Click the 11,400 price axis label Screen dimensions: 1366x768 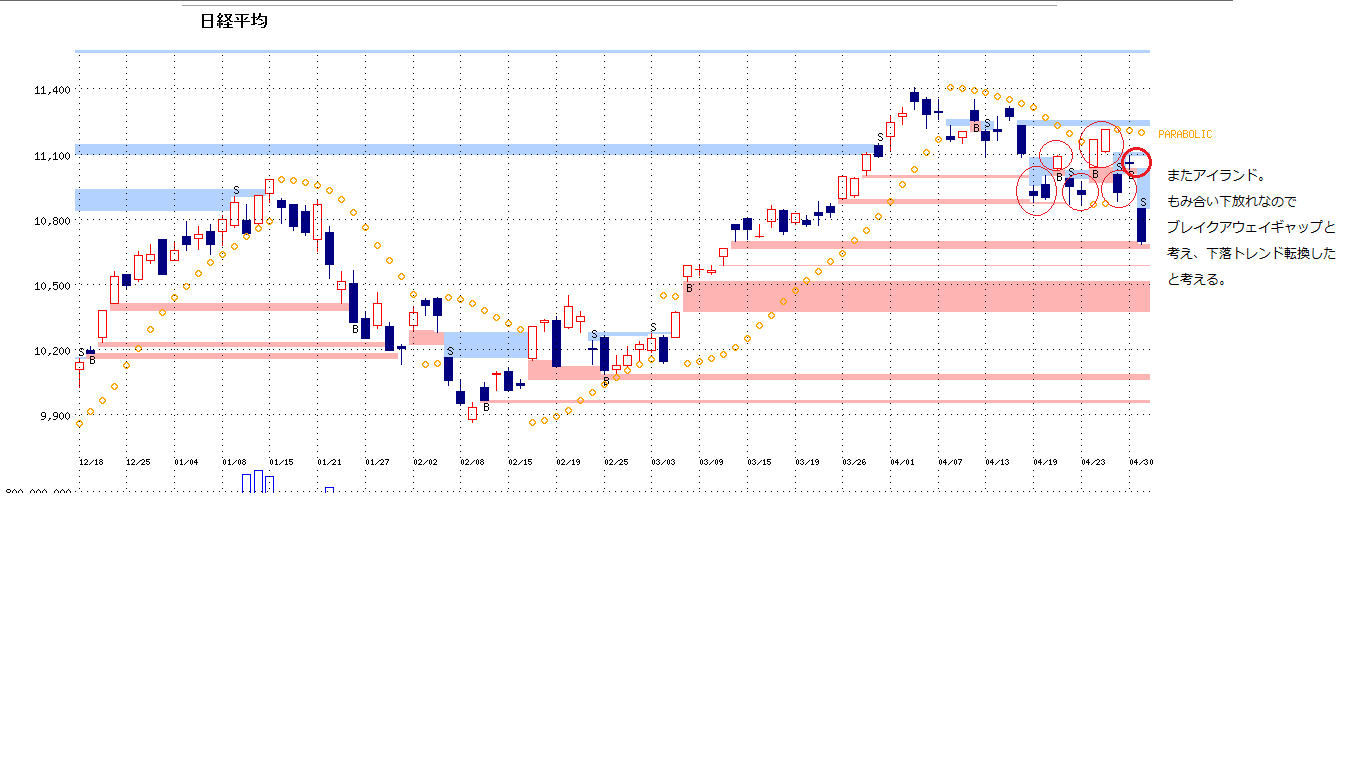(x=52, y=91)
